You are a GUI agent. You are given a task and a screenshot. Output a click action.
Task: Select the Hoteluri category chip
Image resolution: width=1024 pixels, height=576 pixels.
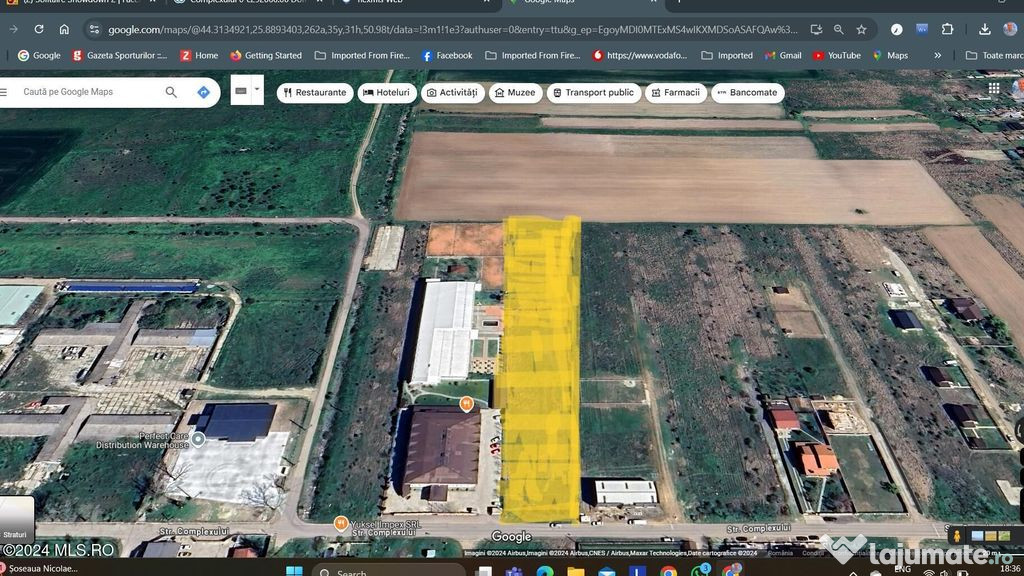click(387, 93)
